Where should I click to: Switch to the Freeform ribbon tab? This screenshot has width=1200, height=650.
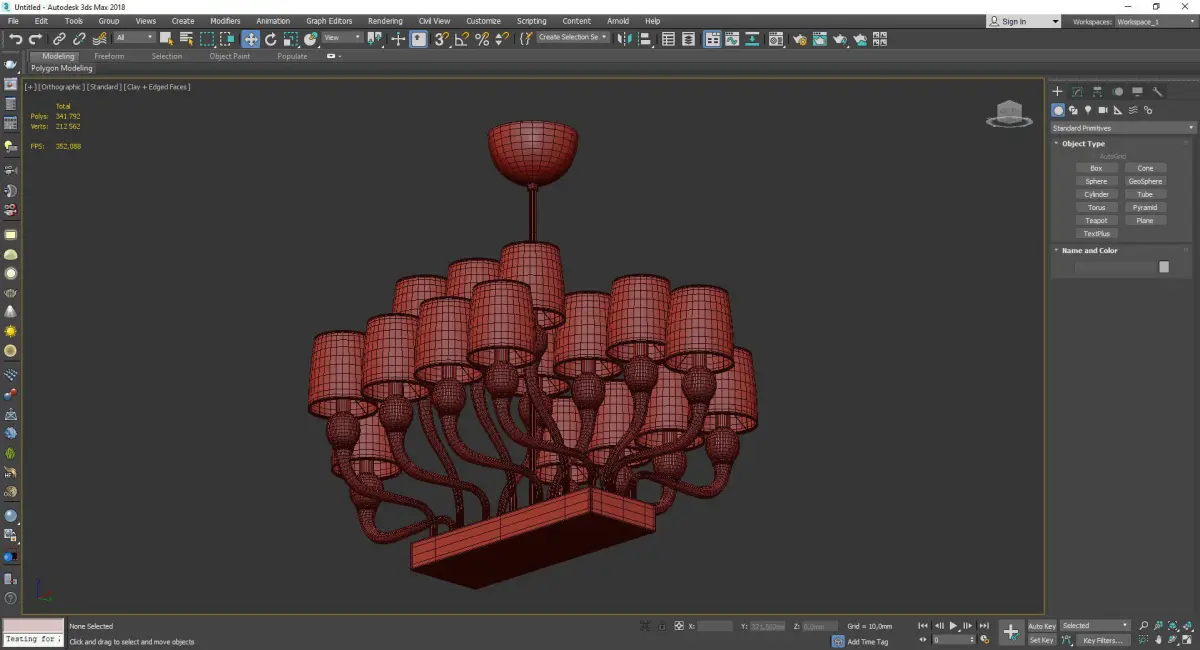pos(109,56)
